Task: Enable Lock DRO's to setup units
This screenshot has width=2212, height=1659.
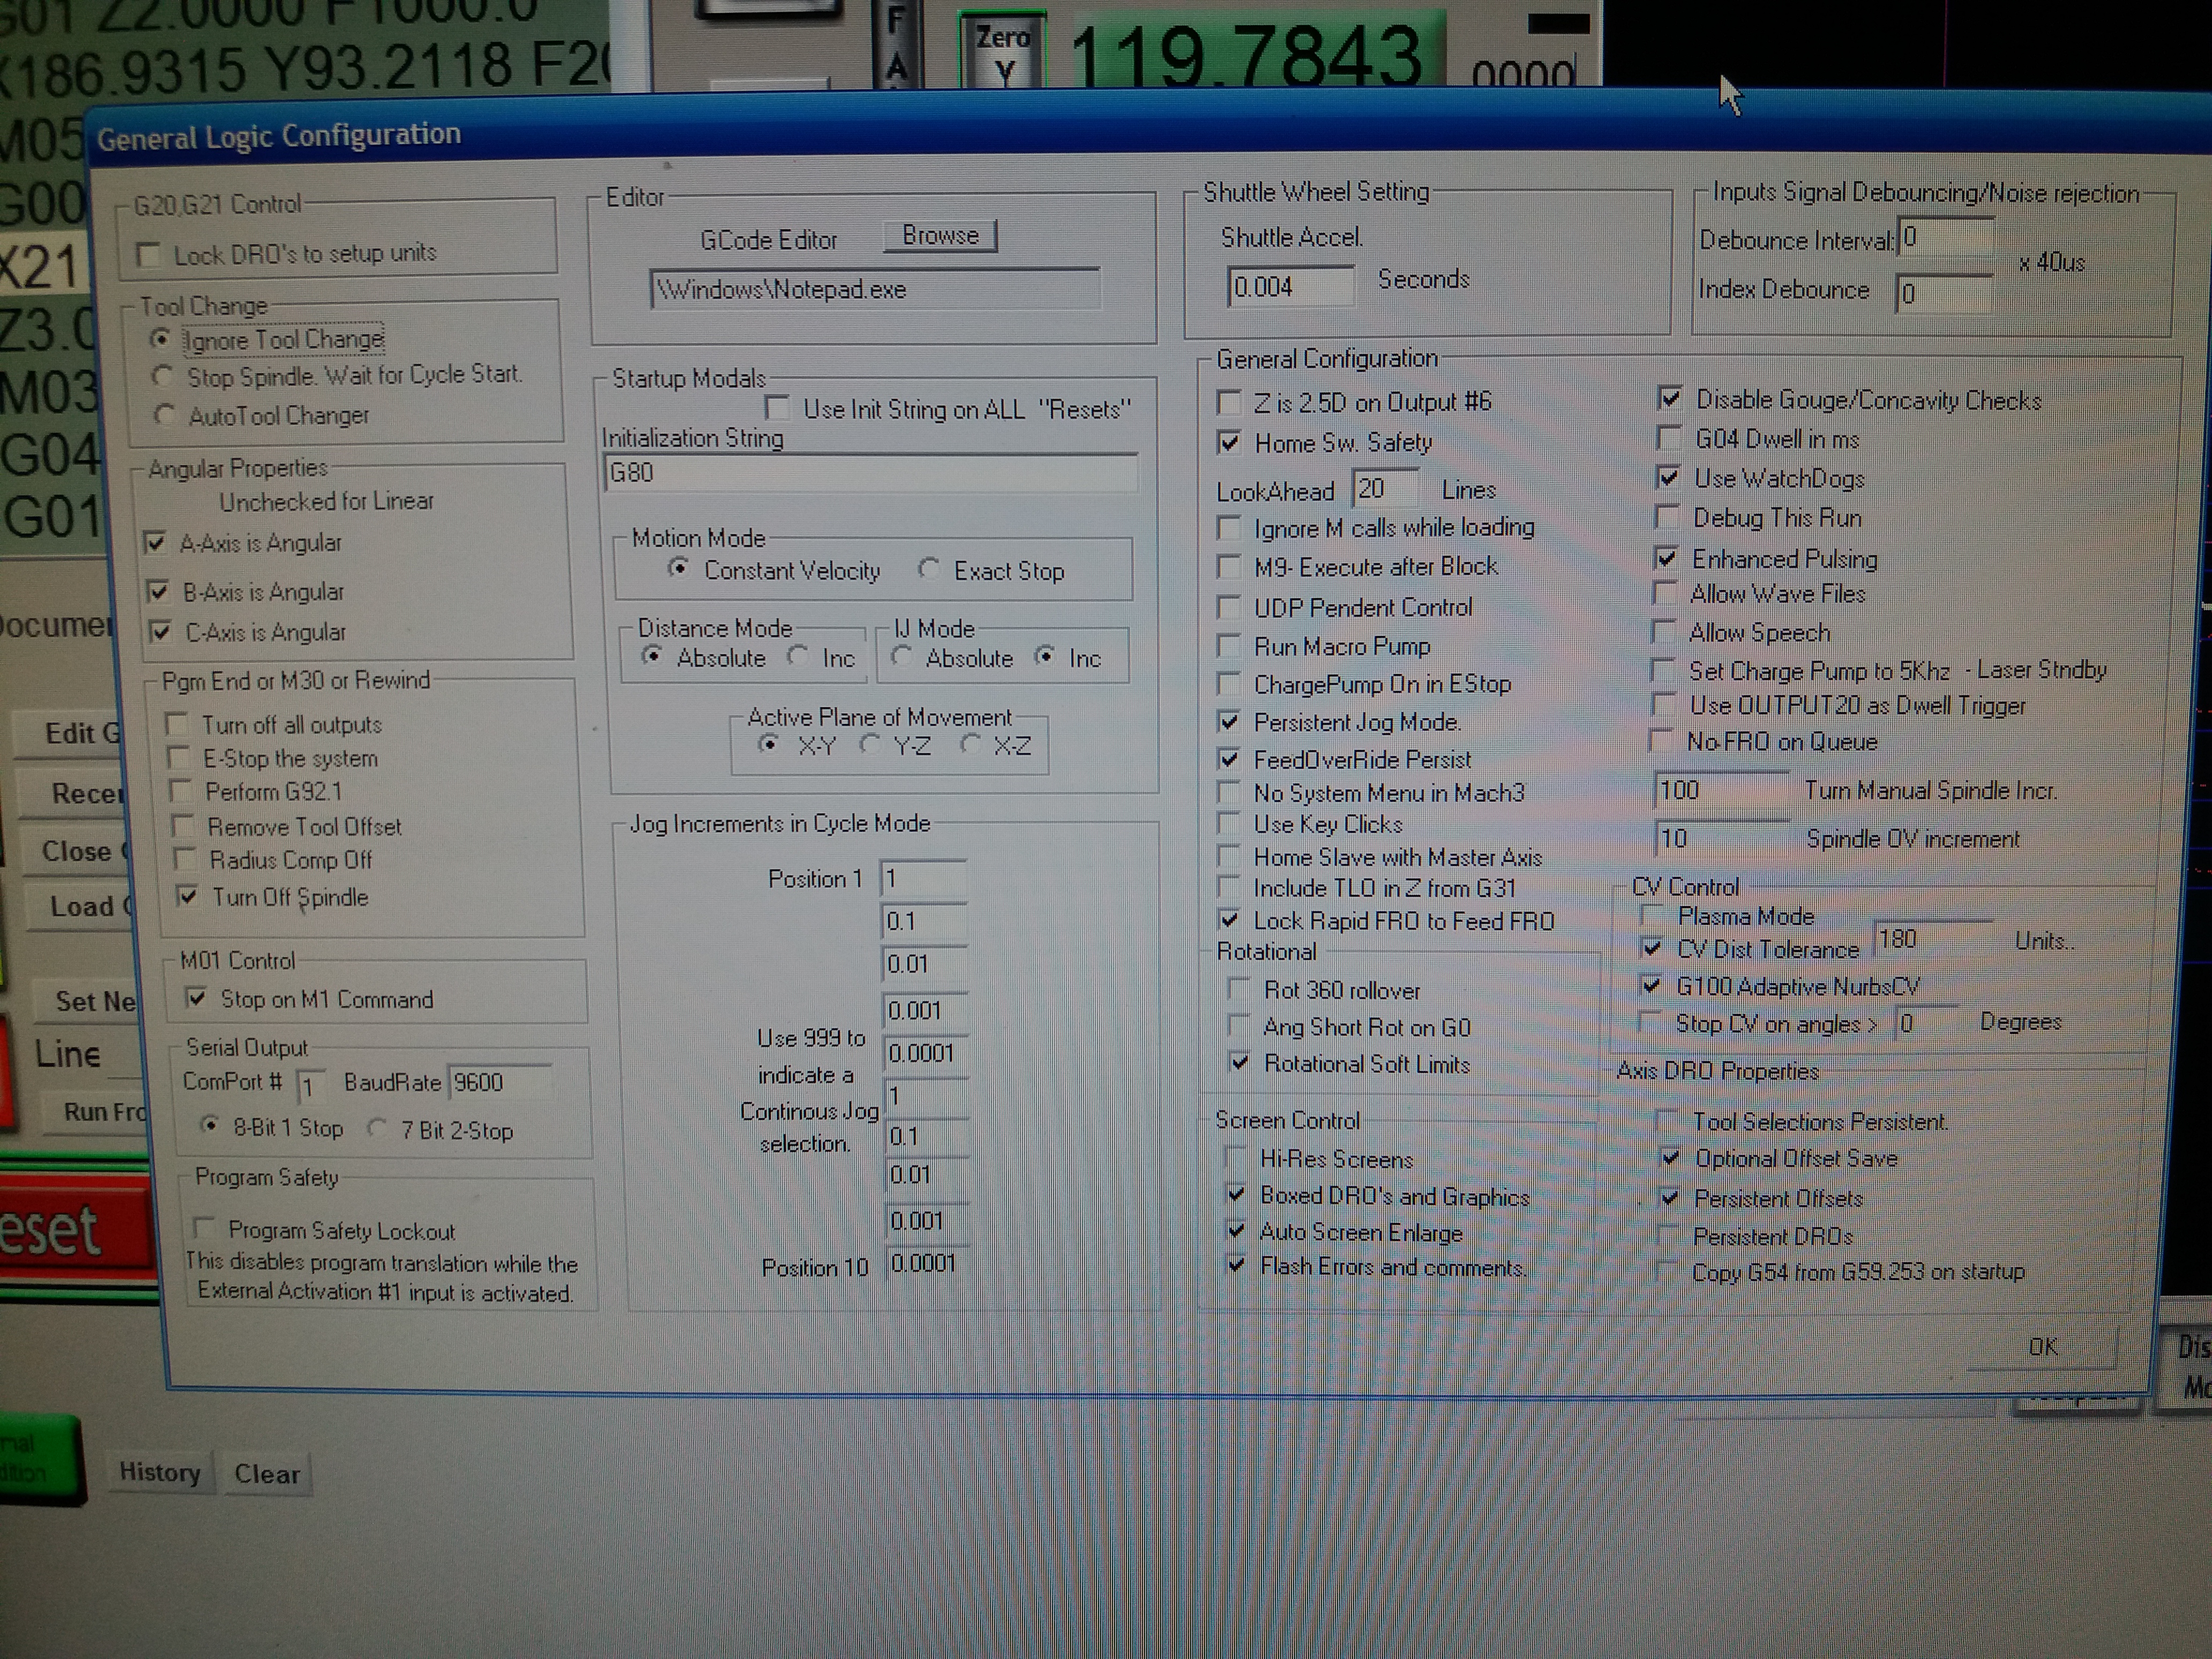Action: click(x=150, y=255)
